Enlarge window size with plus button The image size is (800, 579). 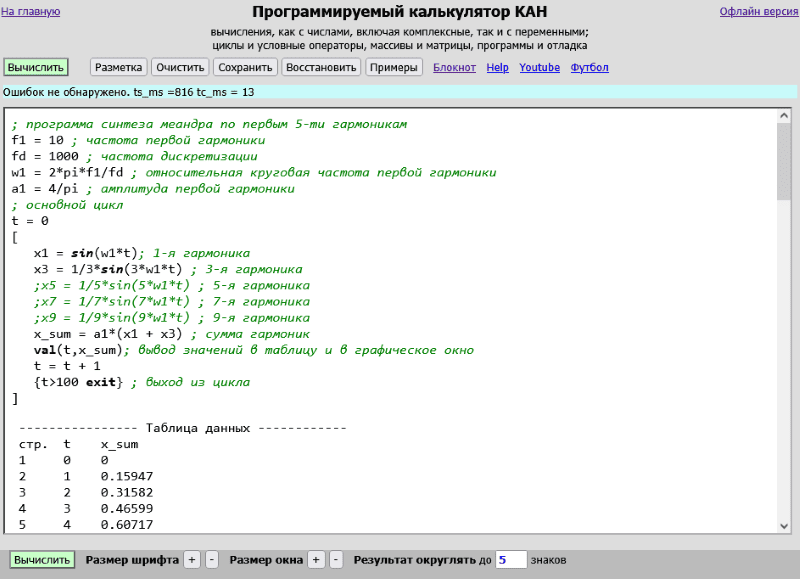(x=316, y=560)
